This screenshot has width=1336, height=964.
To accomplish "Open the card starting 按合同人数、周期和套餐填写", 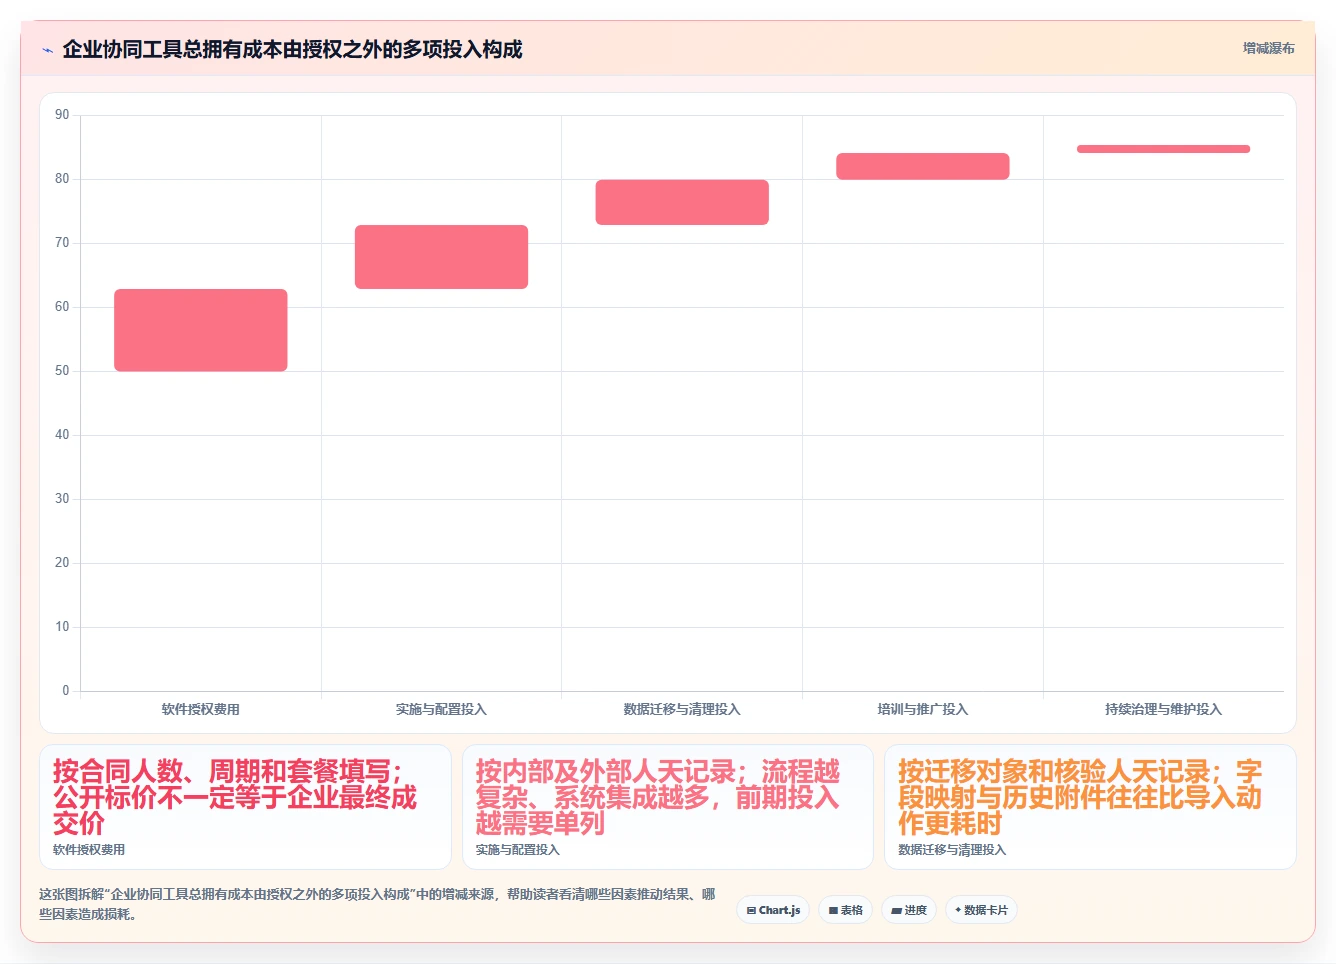I will tap(245, 807).
